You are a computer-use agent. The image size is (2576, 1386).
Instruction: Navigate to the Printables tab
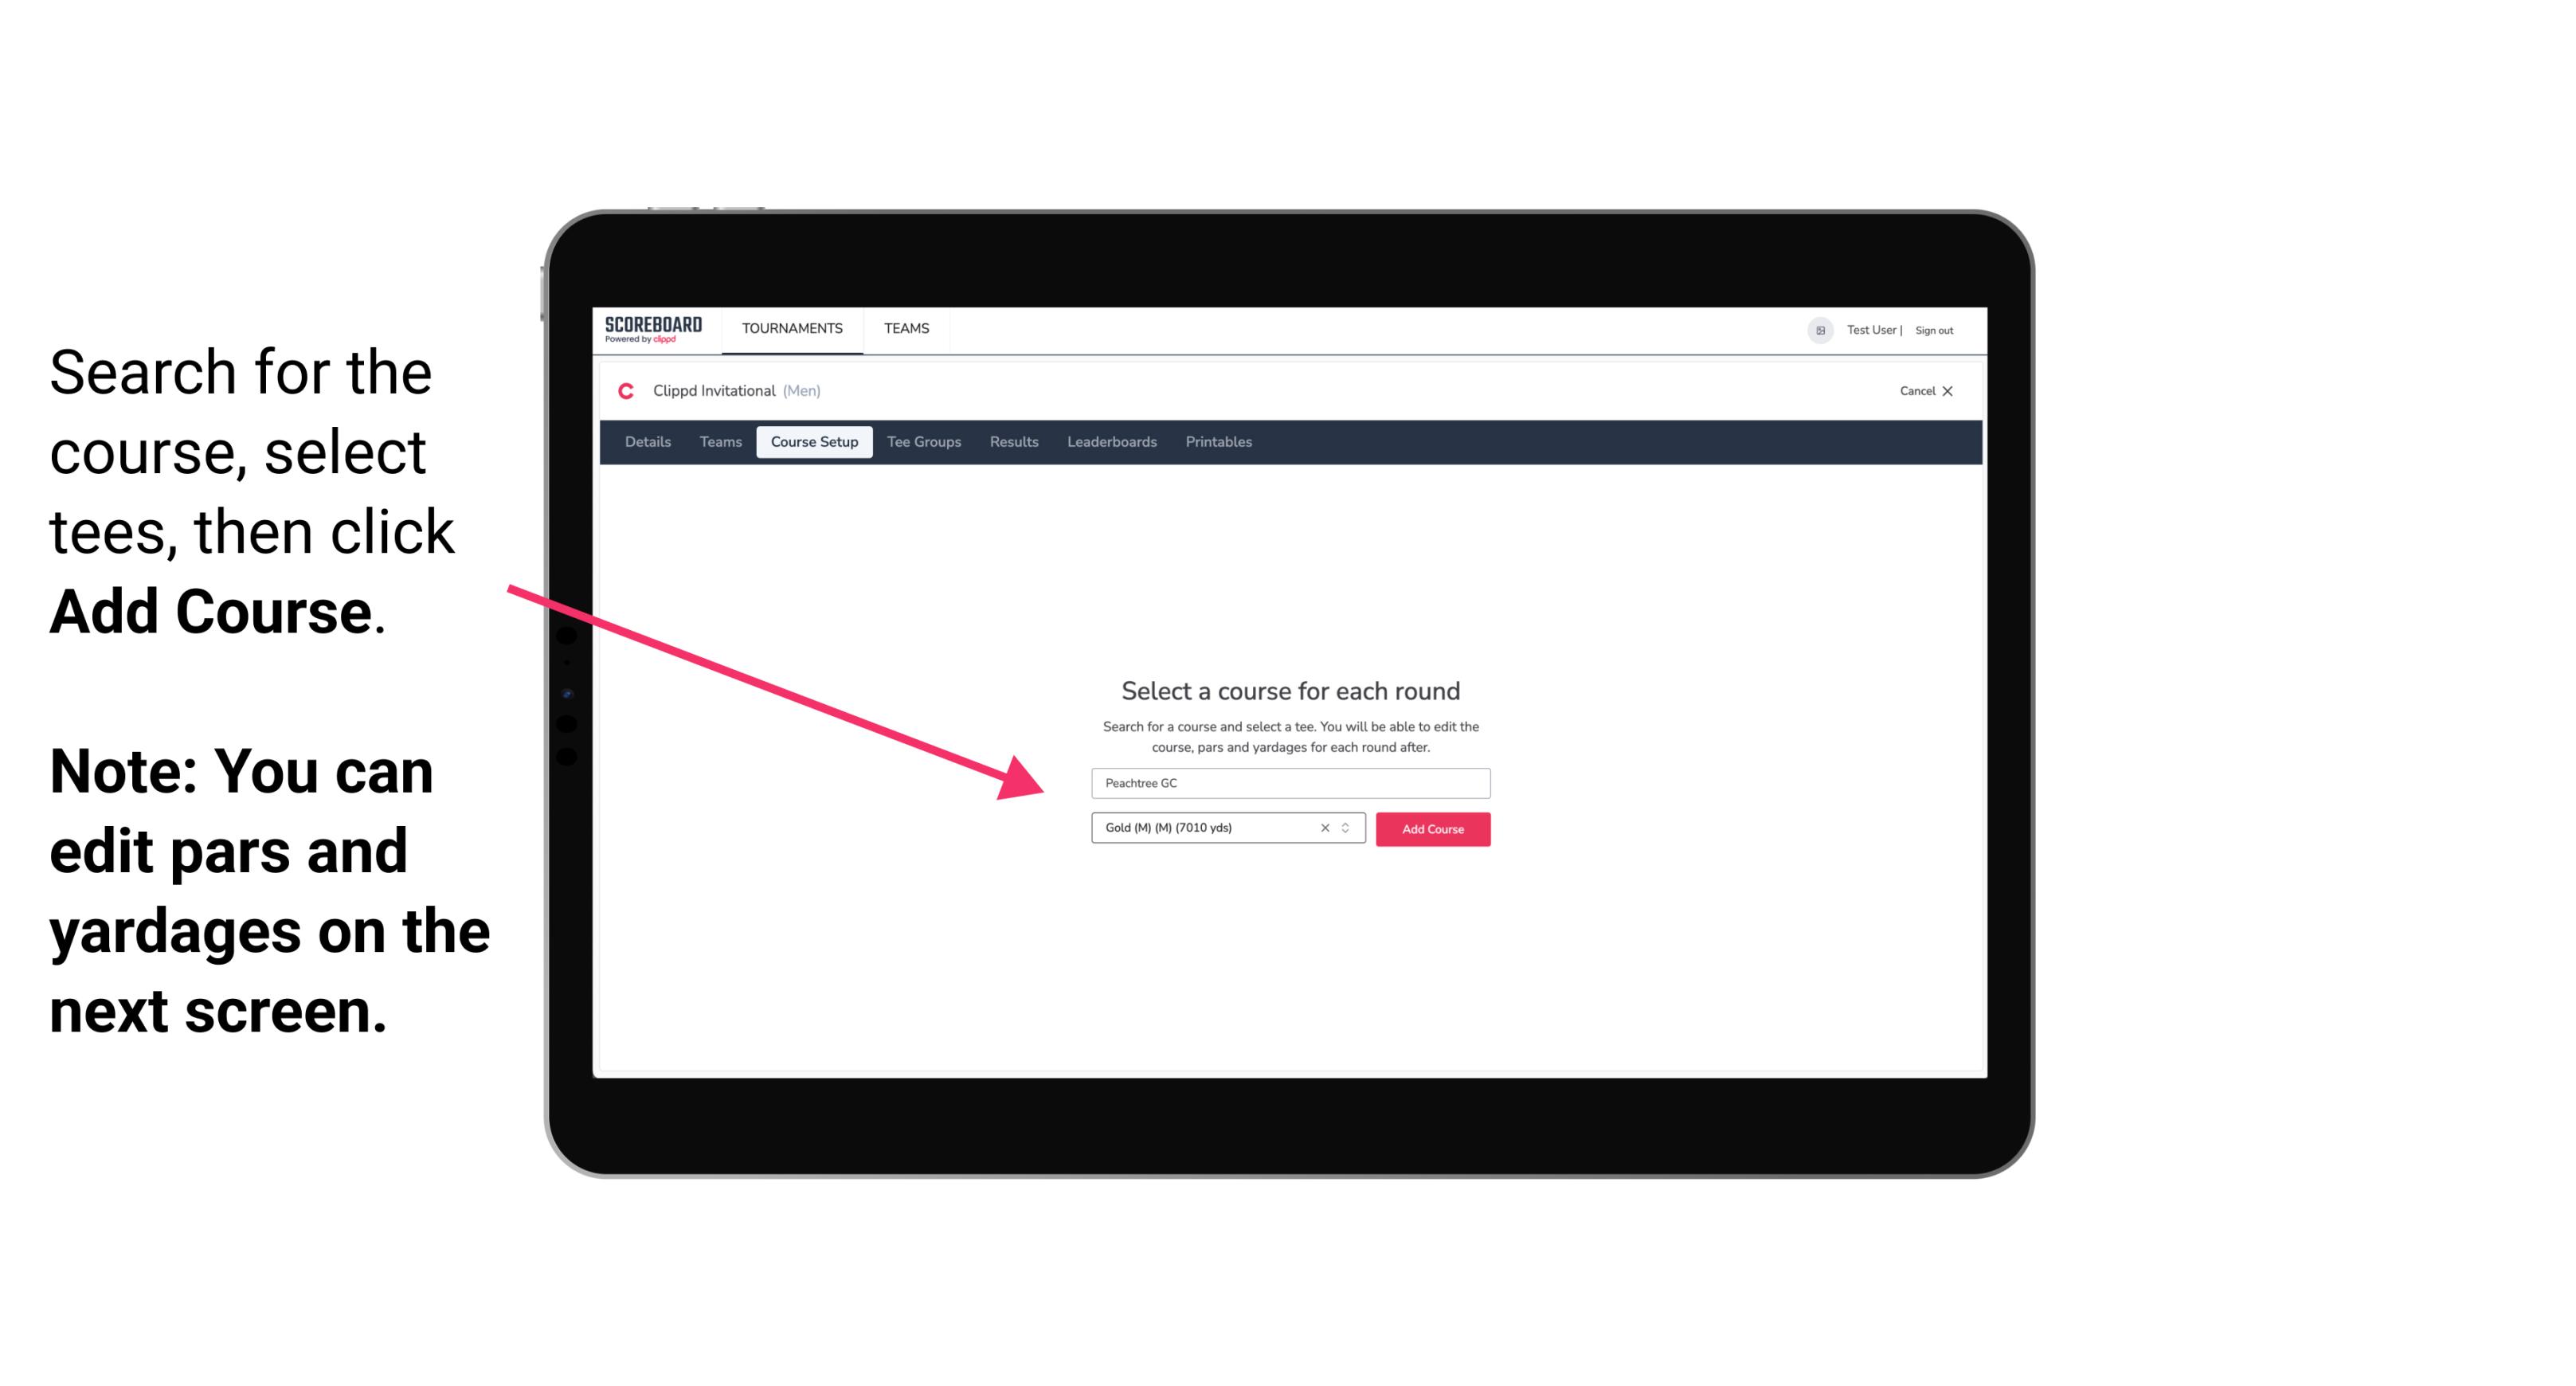pos(1219,442)
